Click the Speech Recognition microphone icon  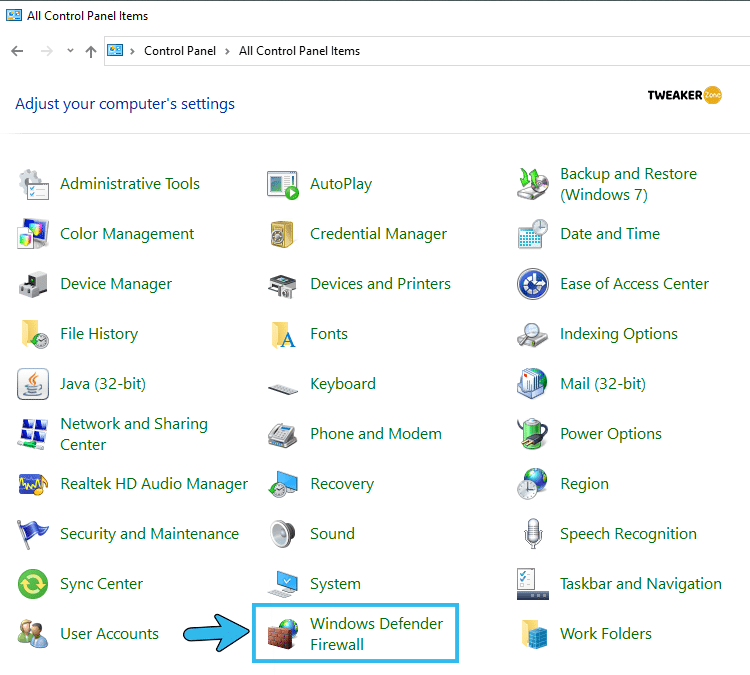point(533,534)
